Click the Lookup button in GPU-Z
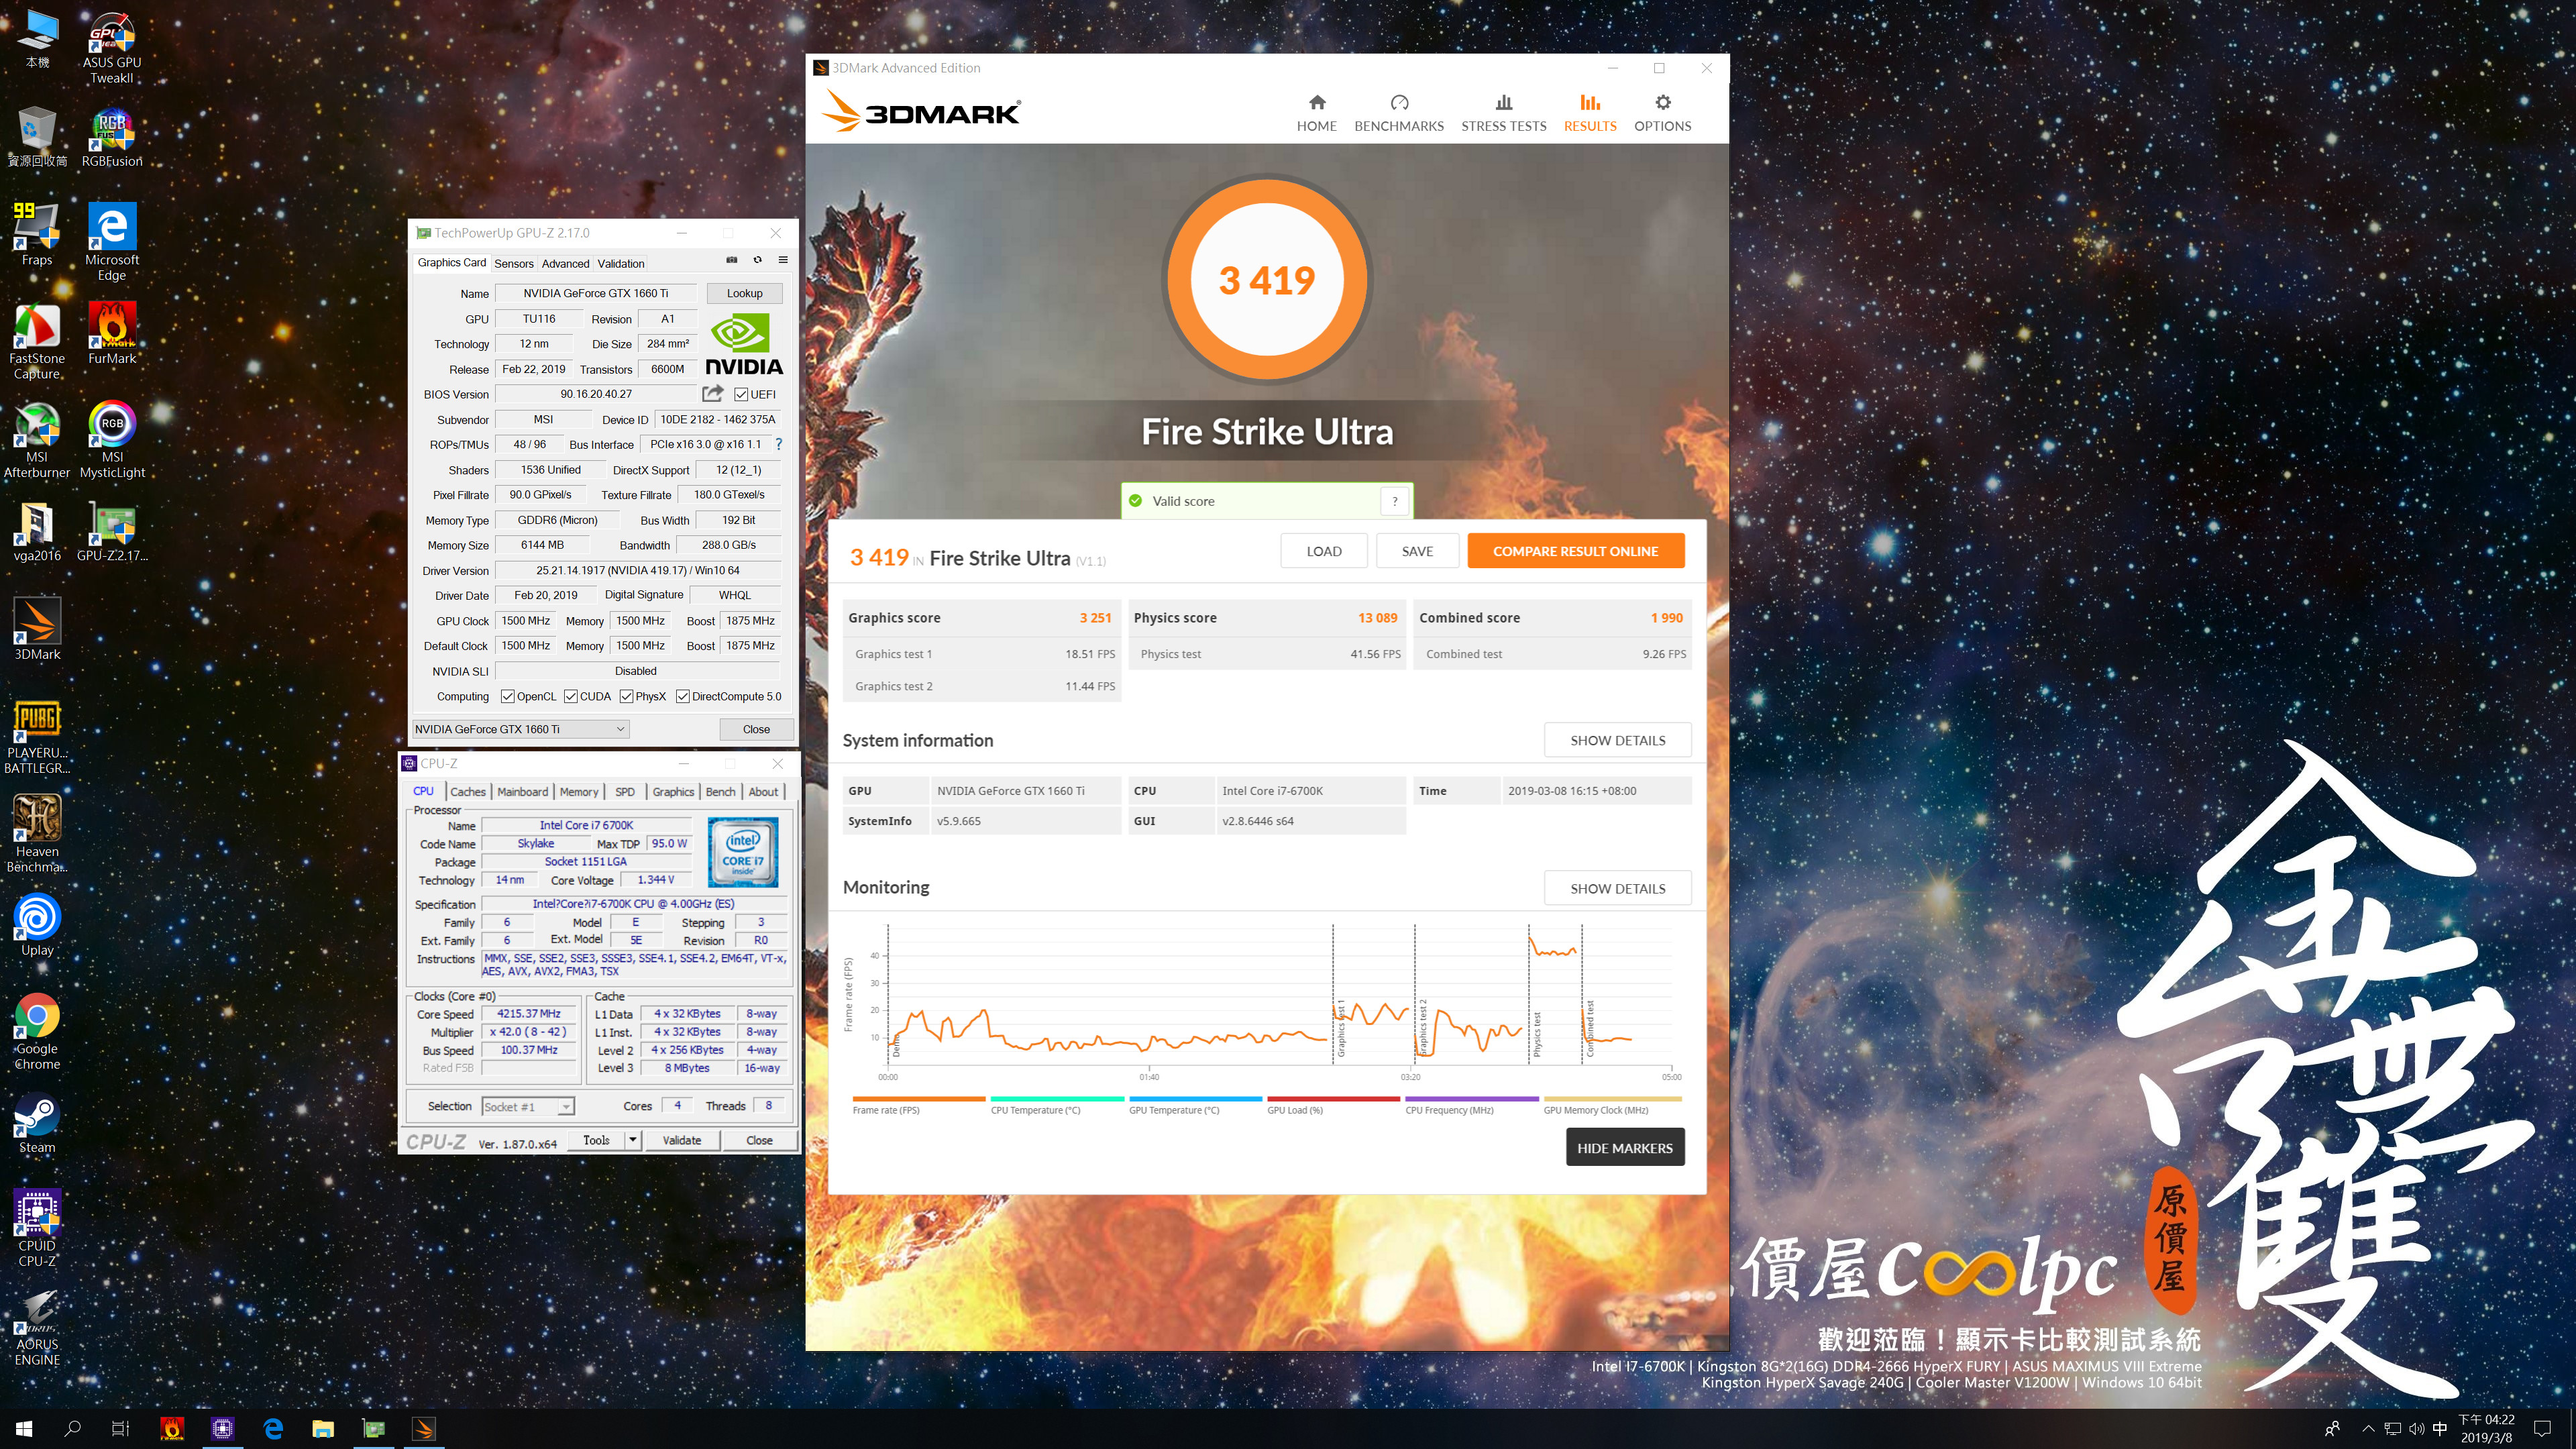The height and width of the screenshot is (1449, 2576). pos(744,293)
